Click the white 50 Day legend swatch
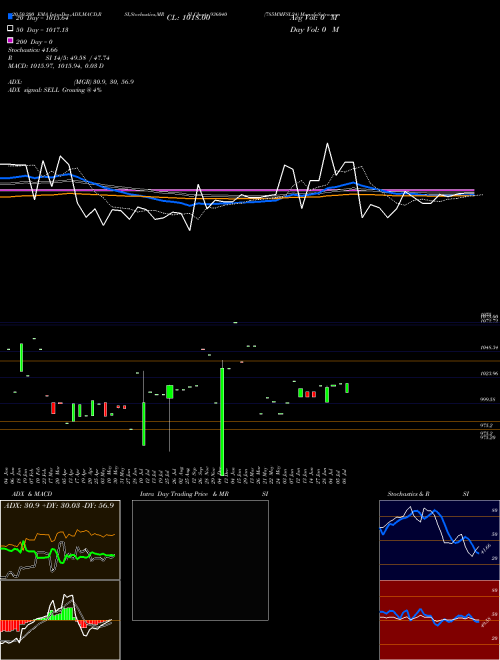The height and width of the screenshot is (660, 500). point(10,29)
